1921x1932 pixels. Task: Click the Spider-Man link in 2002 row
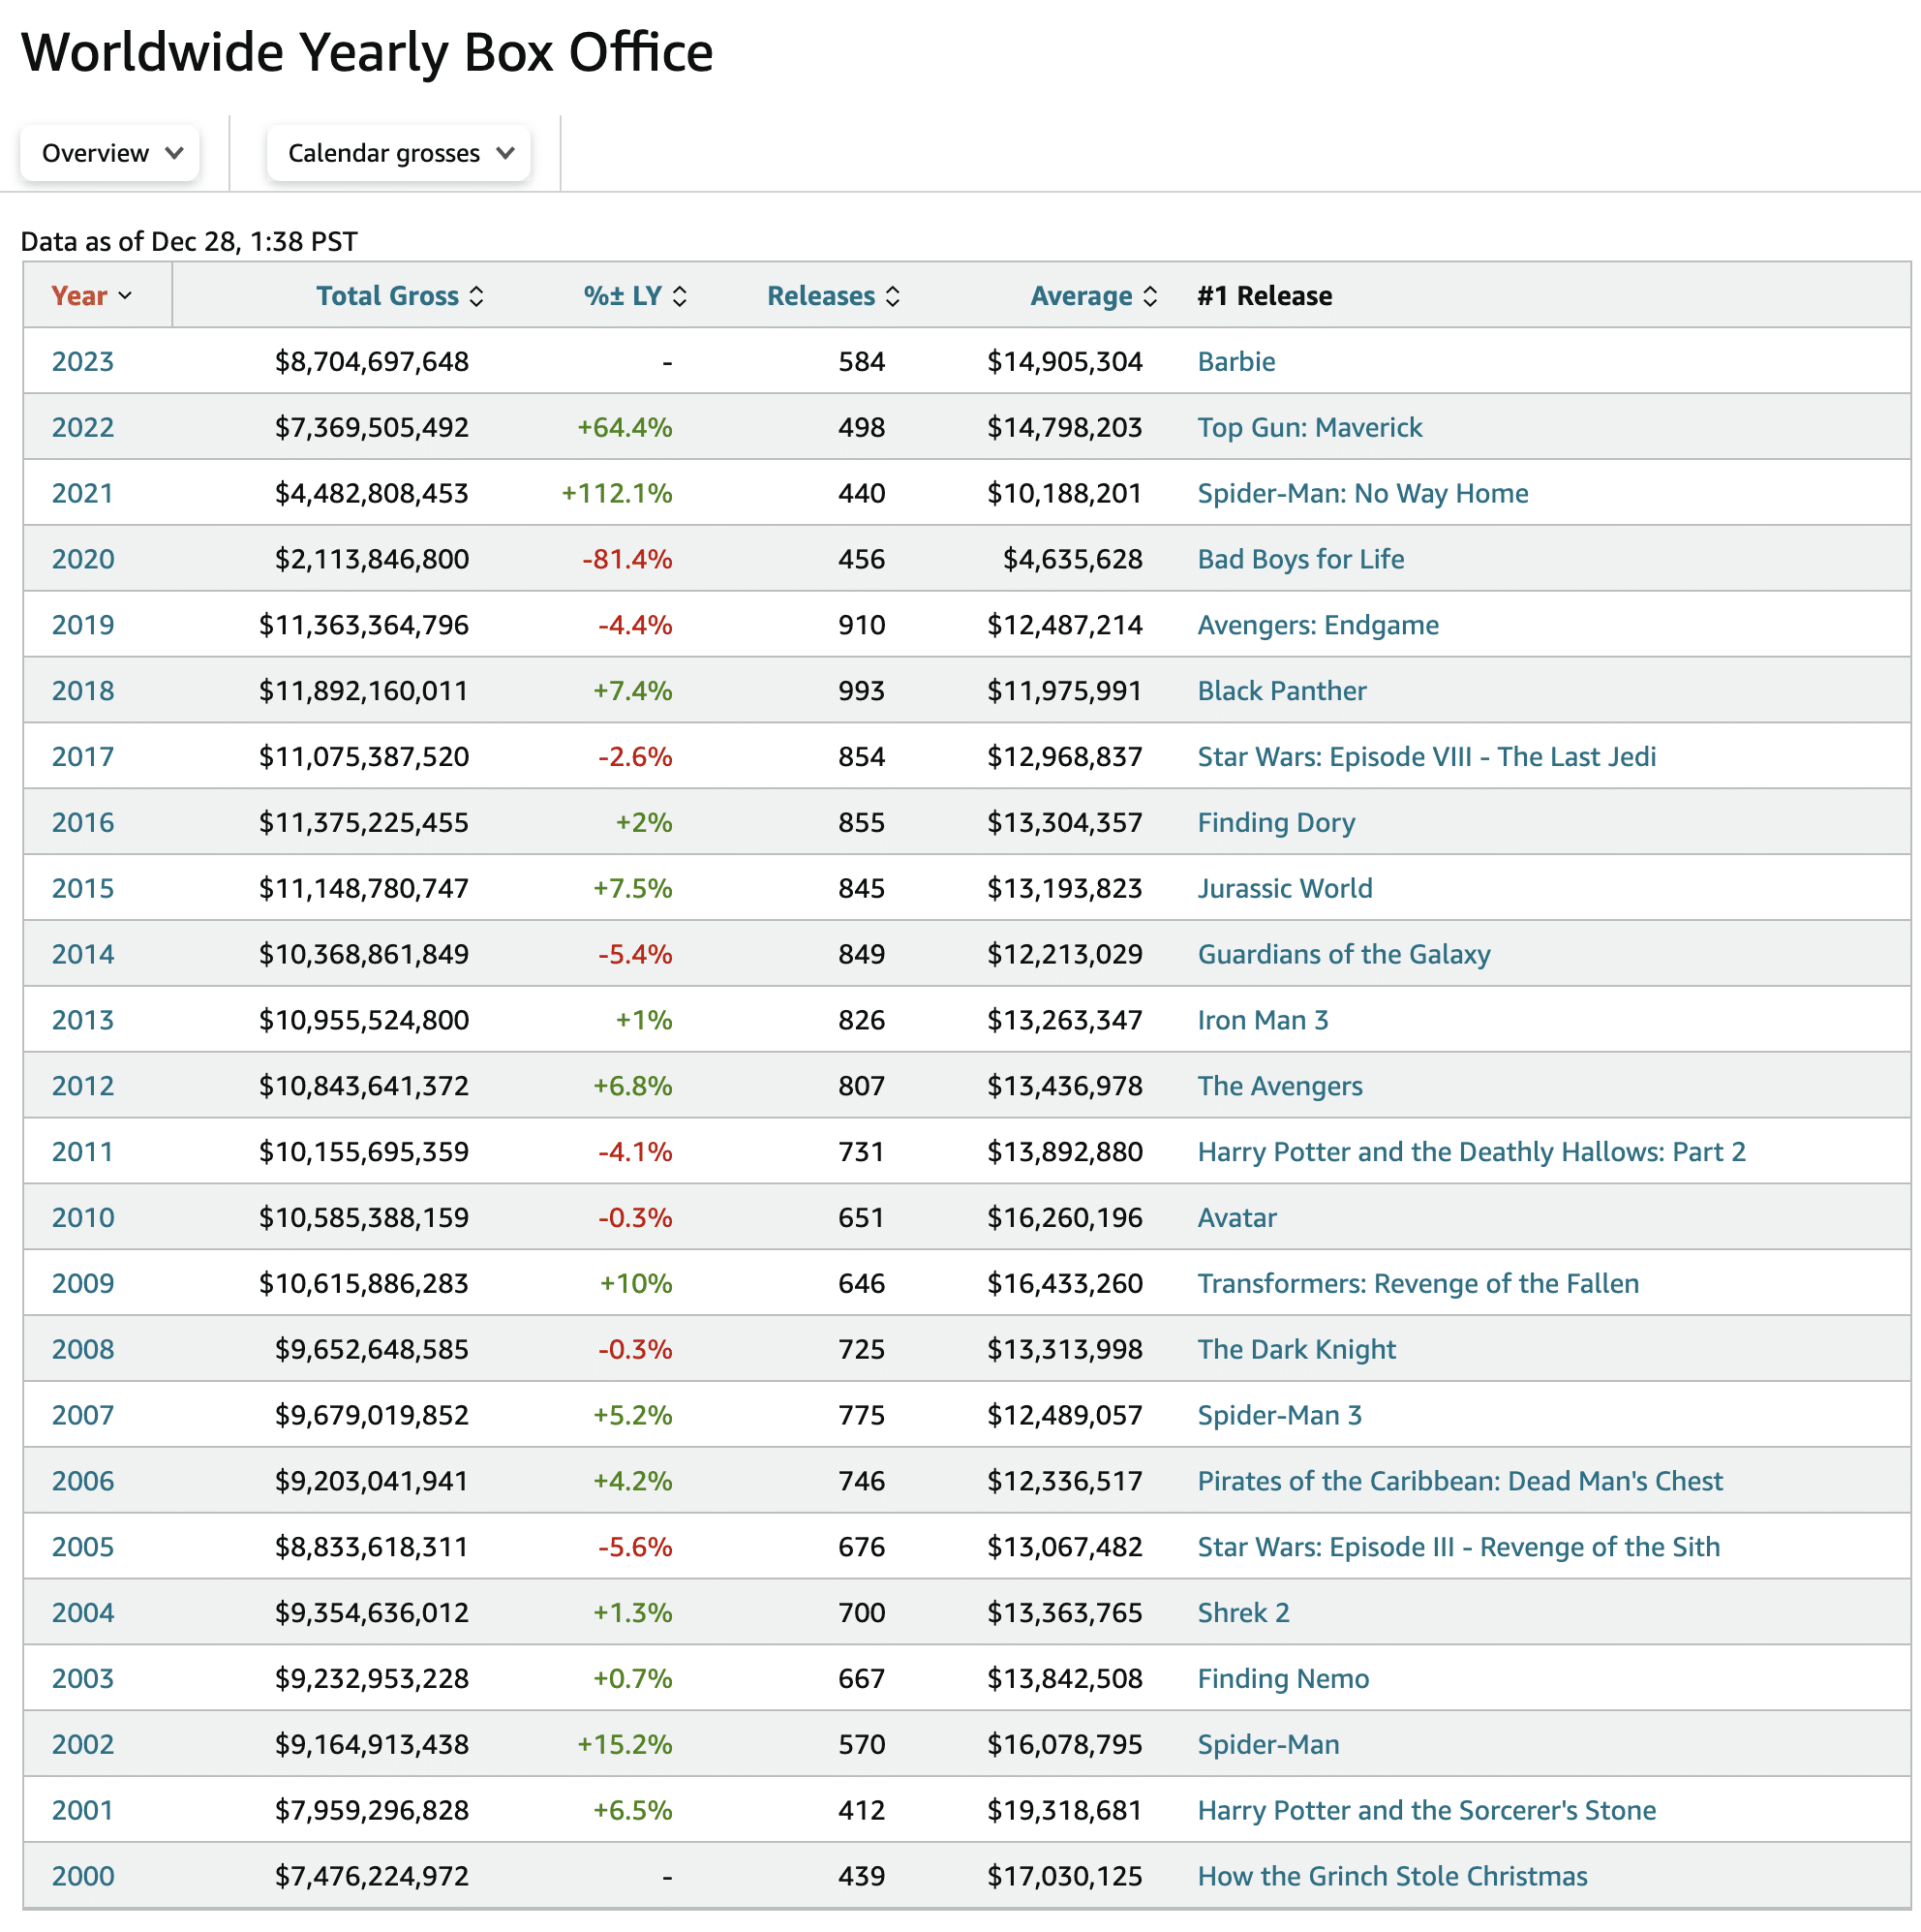click(x=1268, y=1744)
